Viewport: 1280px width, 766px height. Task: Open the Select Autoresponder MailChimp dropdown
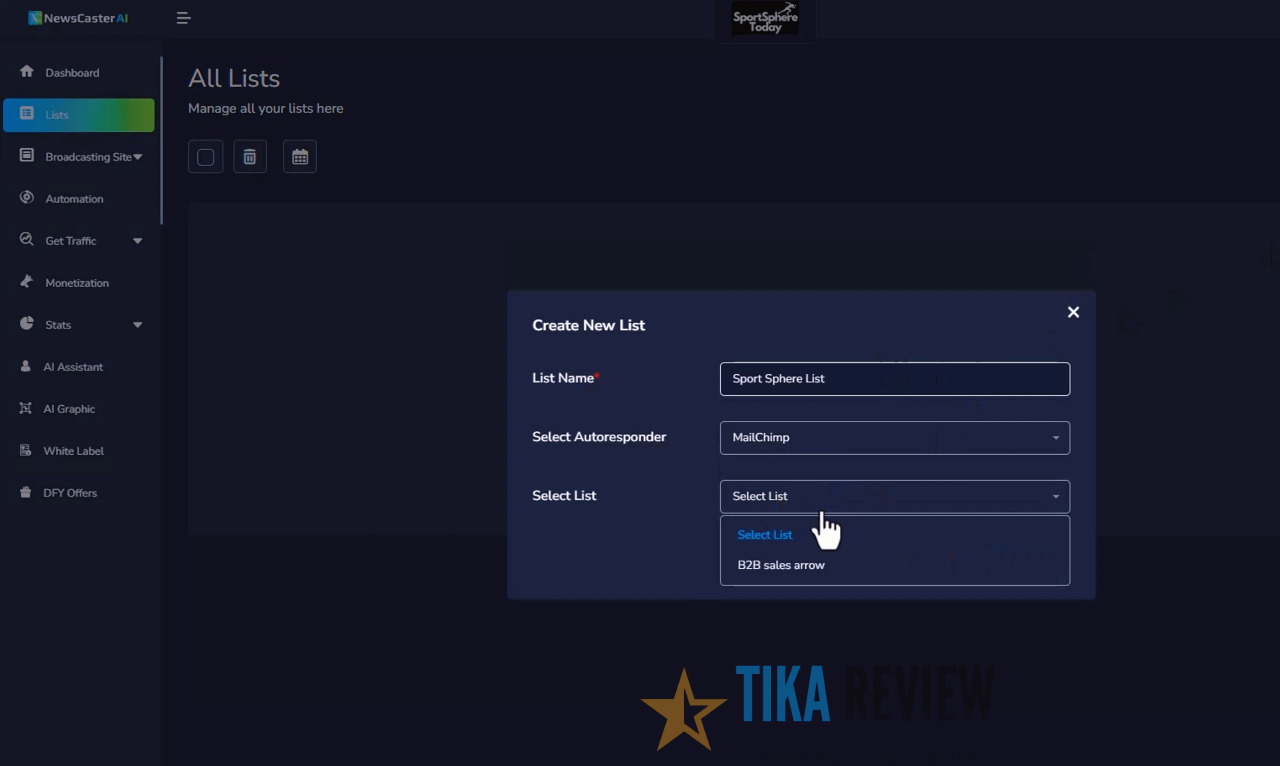click(895, 437)
